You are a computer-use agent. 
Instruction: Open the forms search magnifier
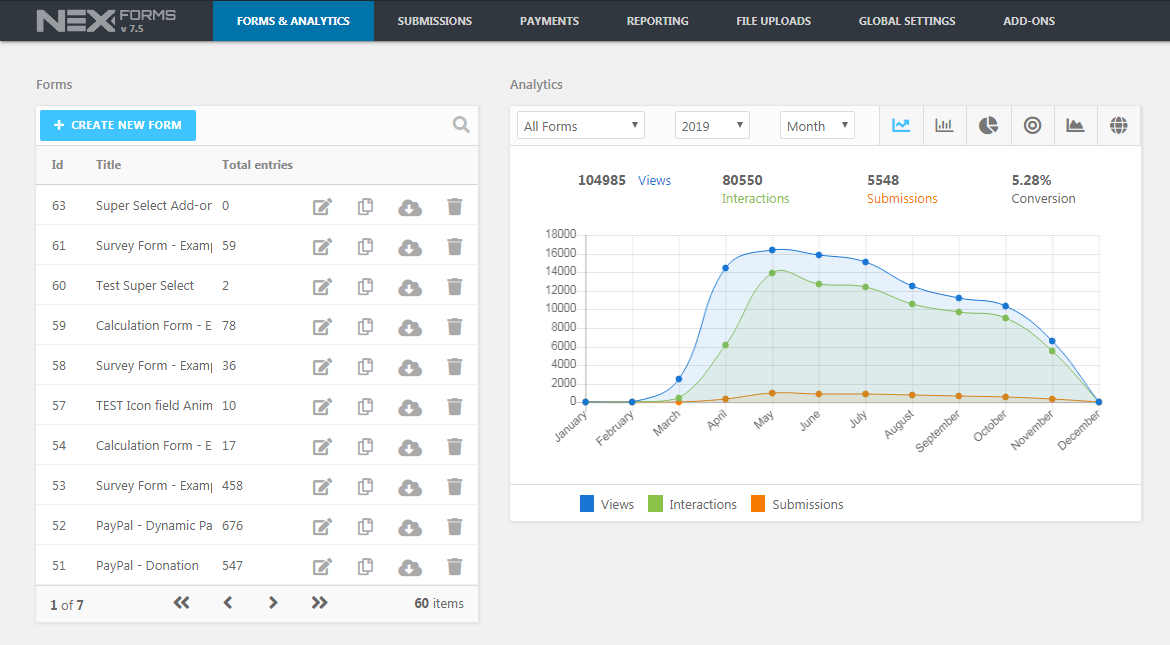(461, 125)
